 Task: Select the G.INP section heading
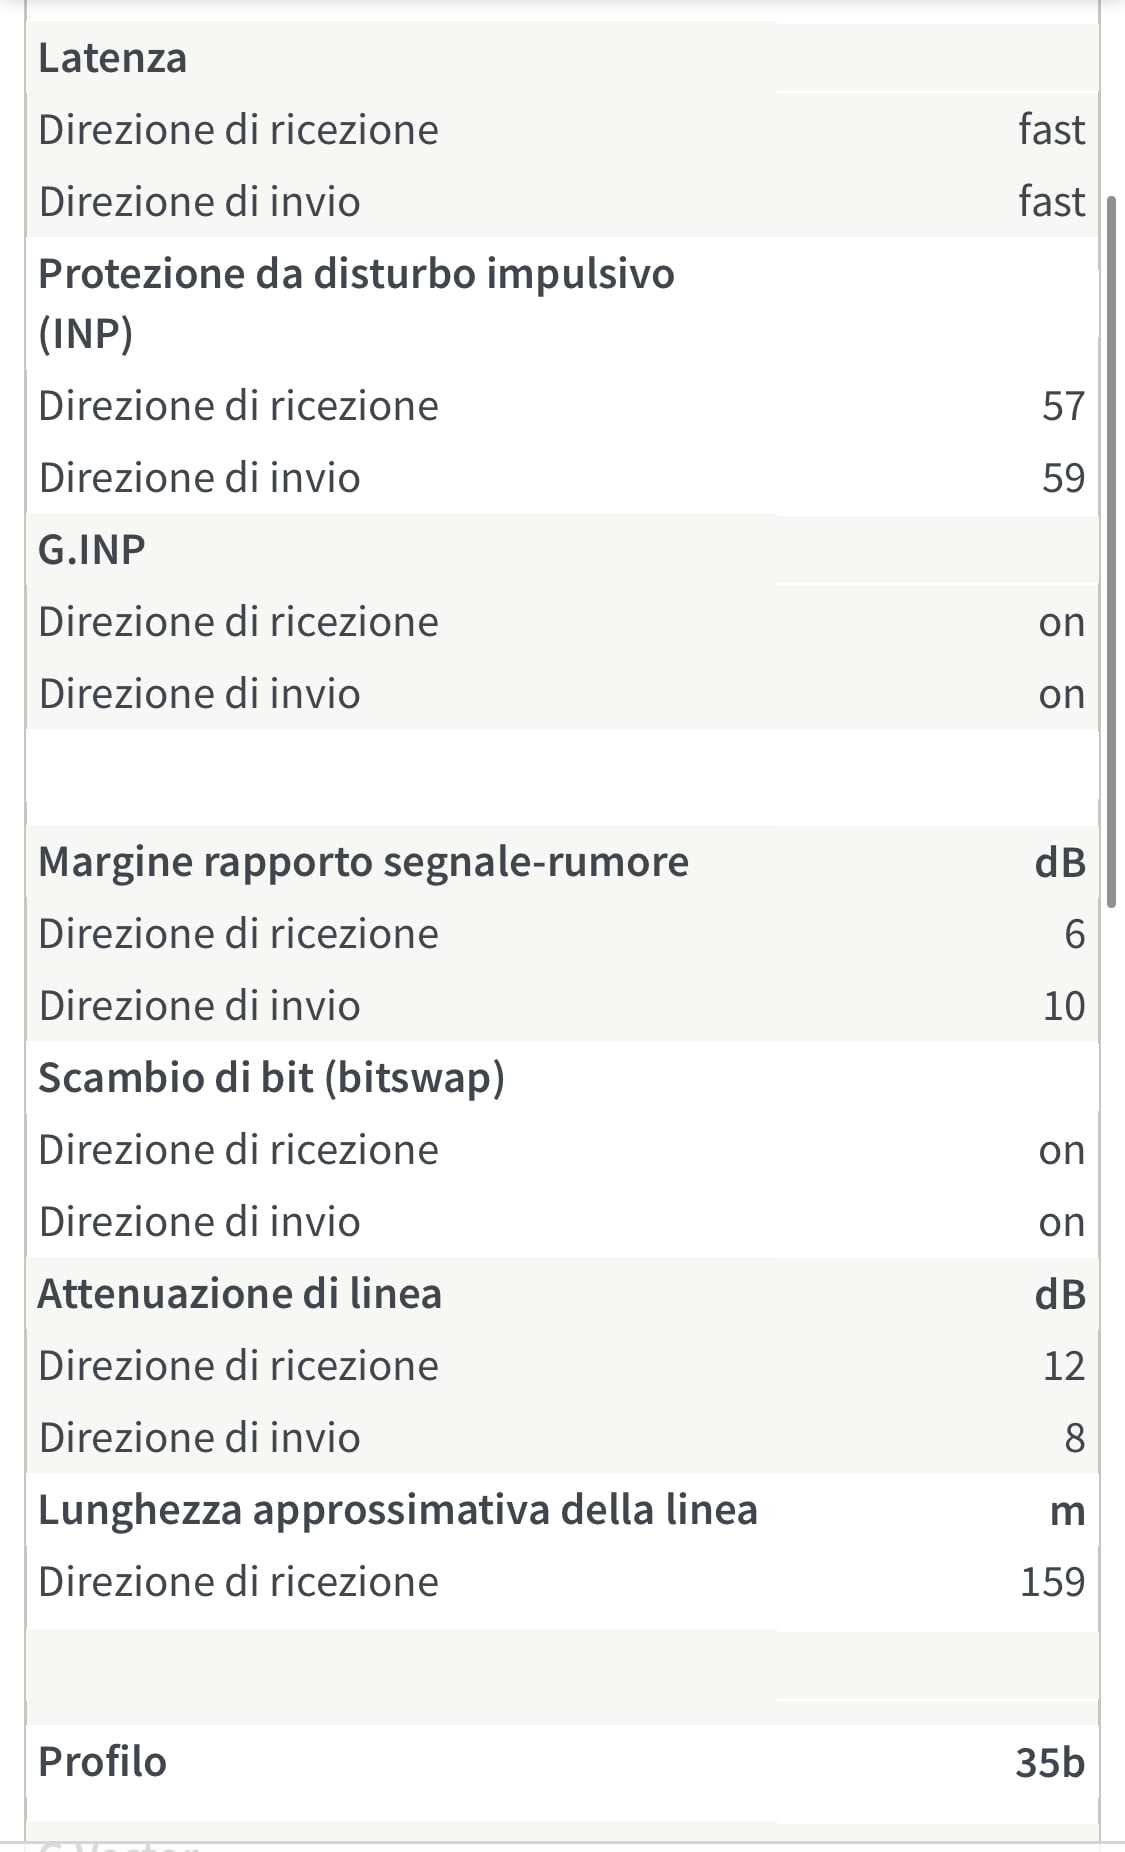(92, 550)
